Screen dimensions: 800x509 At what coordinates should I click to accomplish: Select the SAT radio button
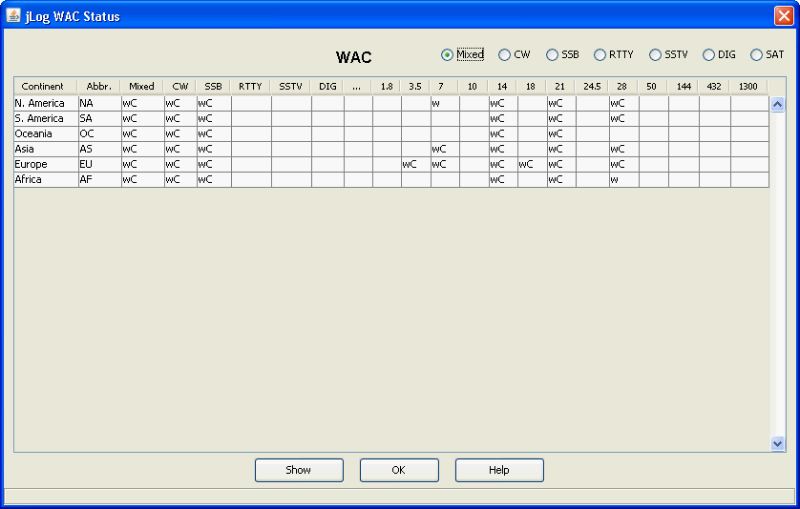756,55
